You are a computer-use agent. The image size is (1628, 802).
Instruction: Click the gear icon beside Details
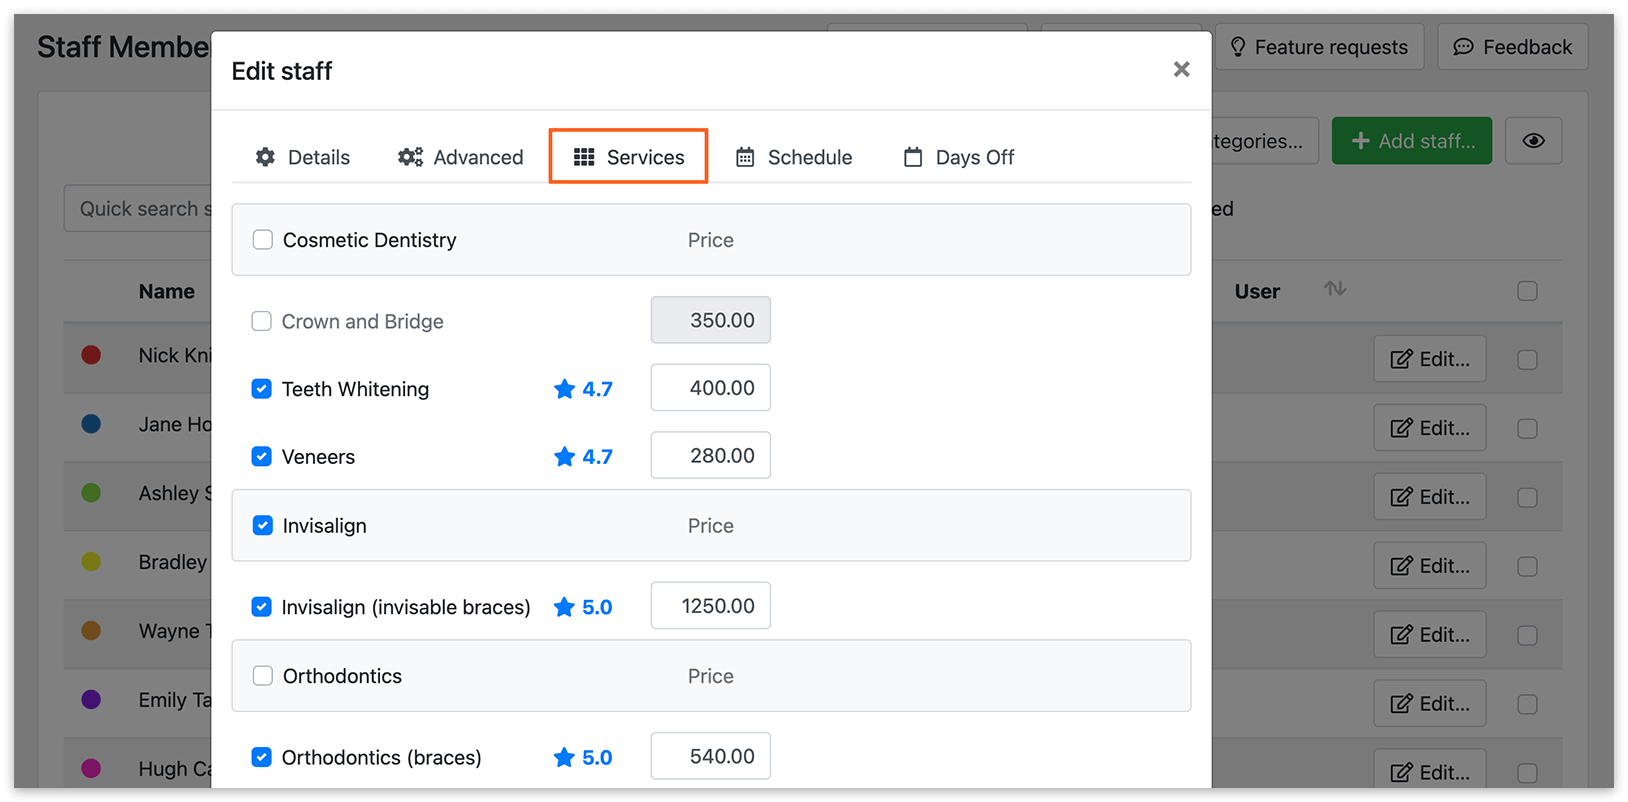pyautogui.click(x=265, y=157)
